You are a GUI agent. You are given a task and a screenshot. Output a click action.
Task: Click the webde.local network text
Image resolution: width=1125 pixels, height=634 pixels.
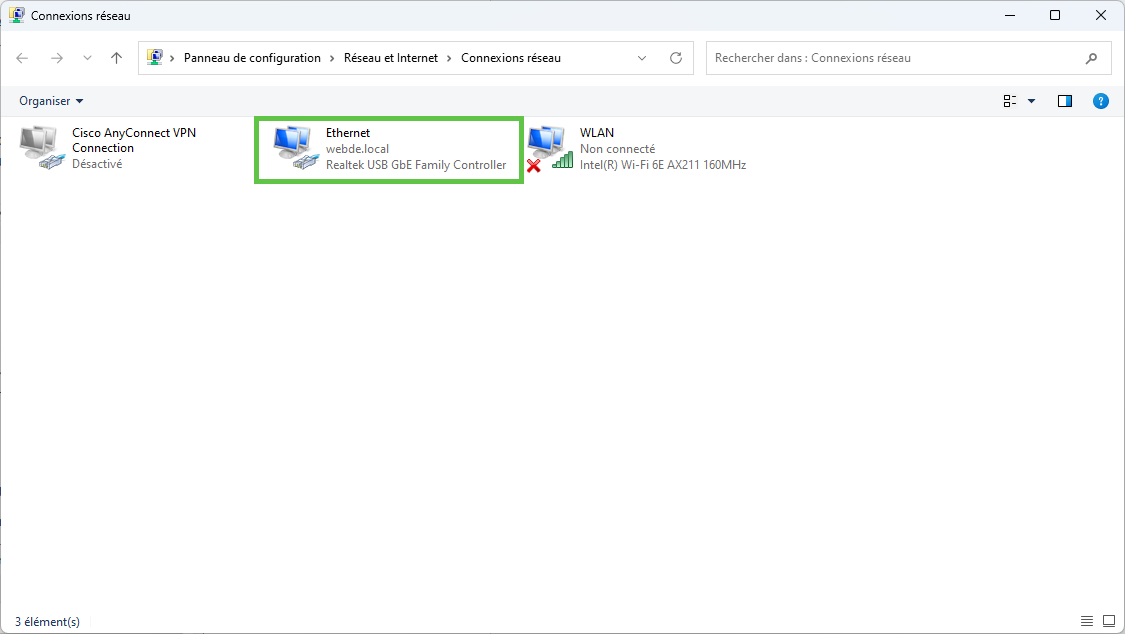(x=357, y=148)
